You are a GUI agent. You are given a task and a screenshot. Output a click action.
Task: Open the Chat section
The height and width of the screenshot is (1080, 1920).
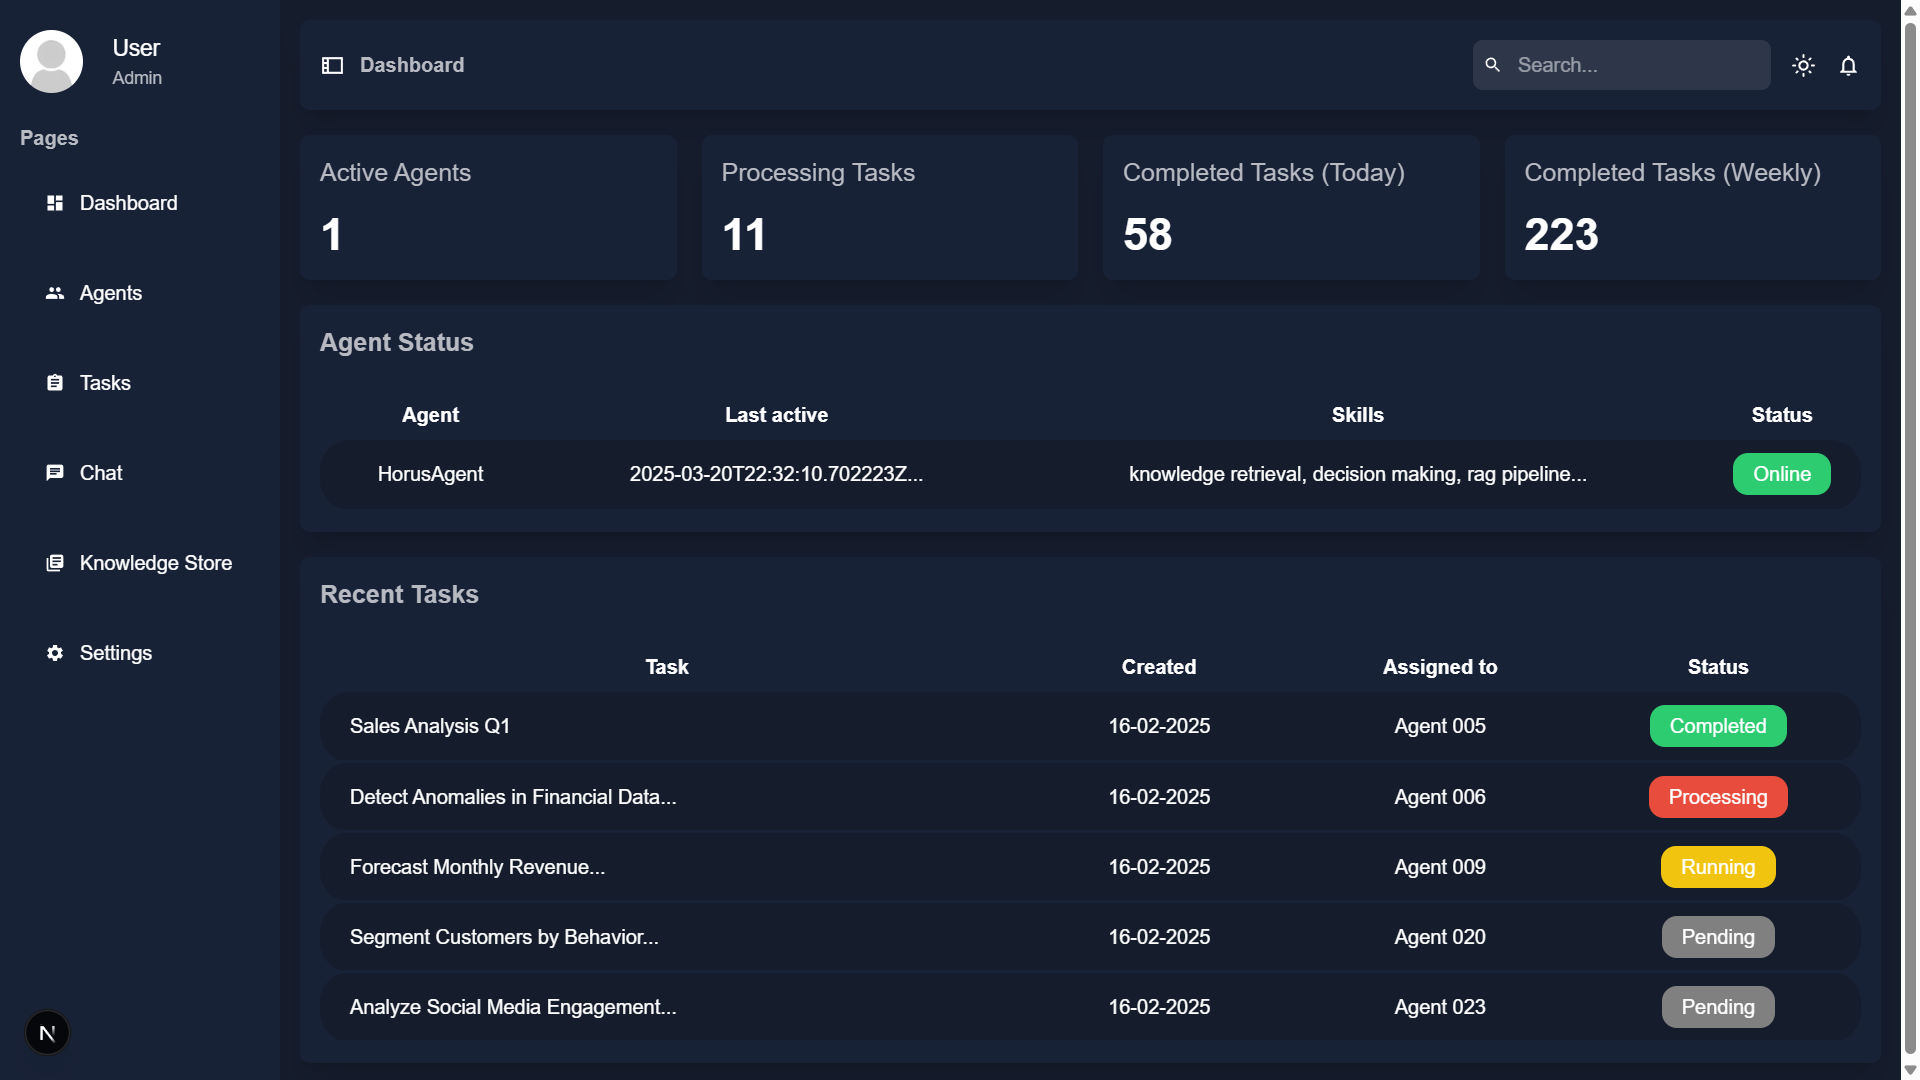click(x=100, y=472)
